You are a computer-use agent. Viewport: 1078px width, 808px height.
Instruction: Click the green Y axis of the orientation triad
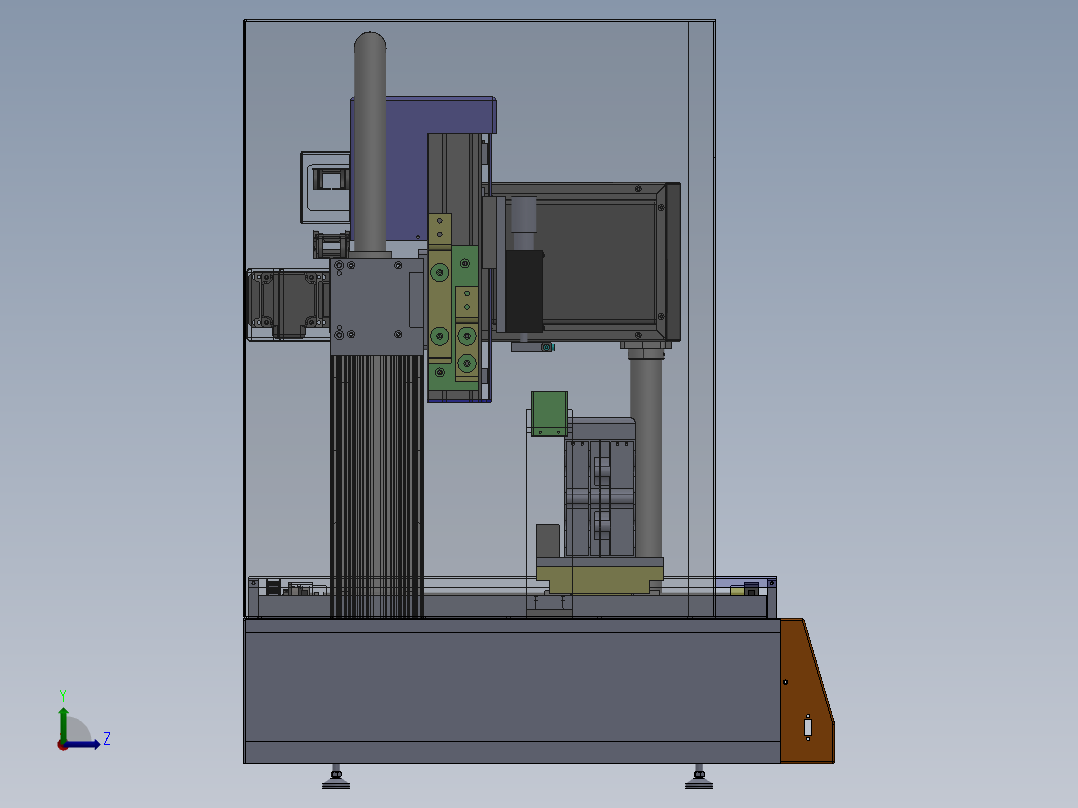(x=63, y=725)
